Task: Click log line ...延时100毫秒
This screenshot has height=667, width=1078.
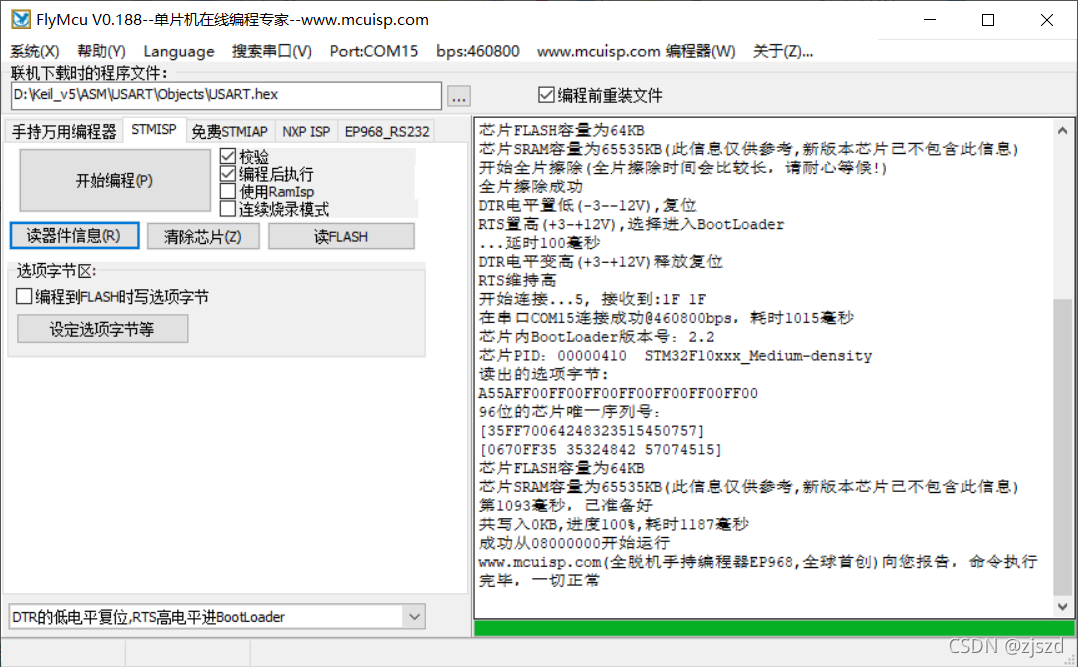Action: pyautogui.click(x=540, y=243)
